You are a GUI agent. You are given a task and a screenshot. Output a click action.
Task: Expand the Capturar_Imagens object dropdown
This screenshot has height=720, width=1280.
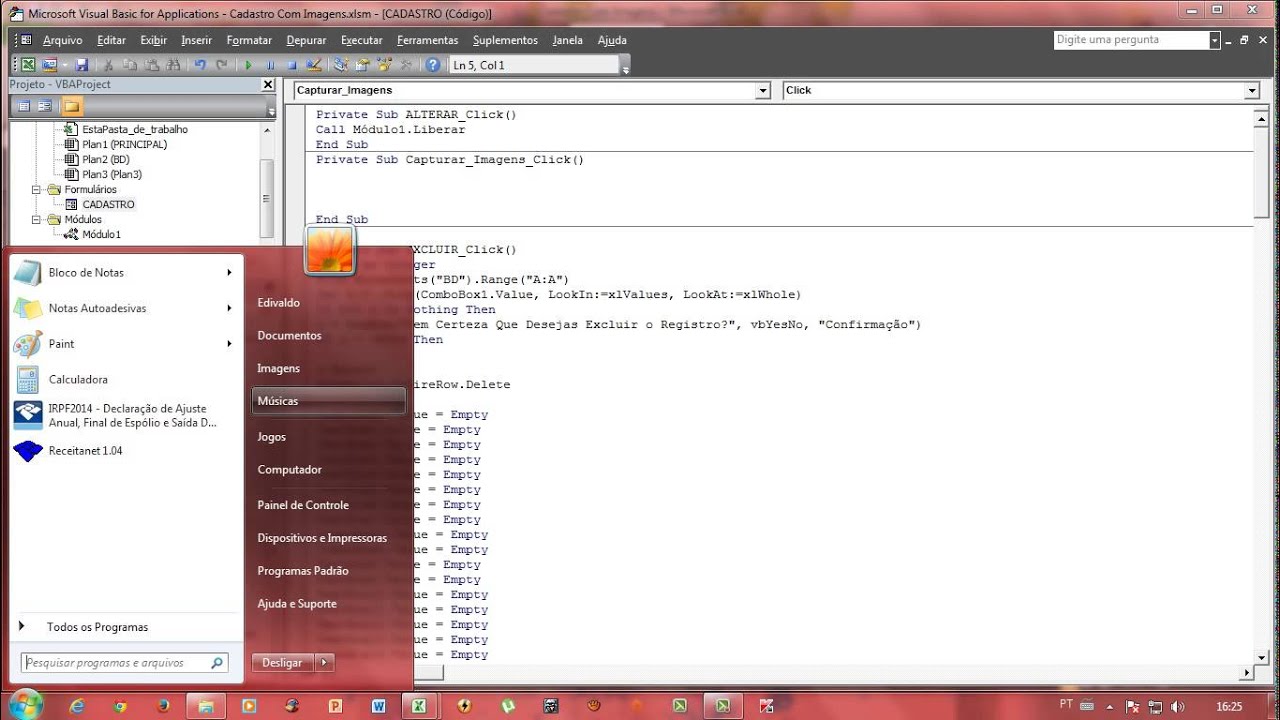763,91
